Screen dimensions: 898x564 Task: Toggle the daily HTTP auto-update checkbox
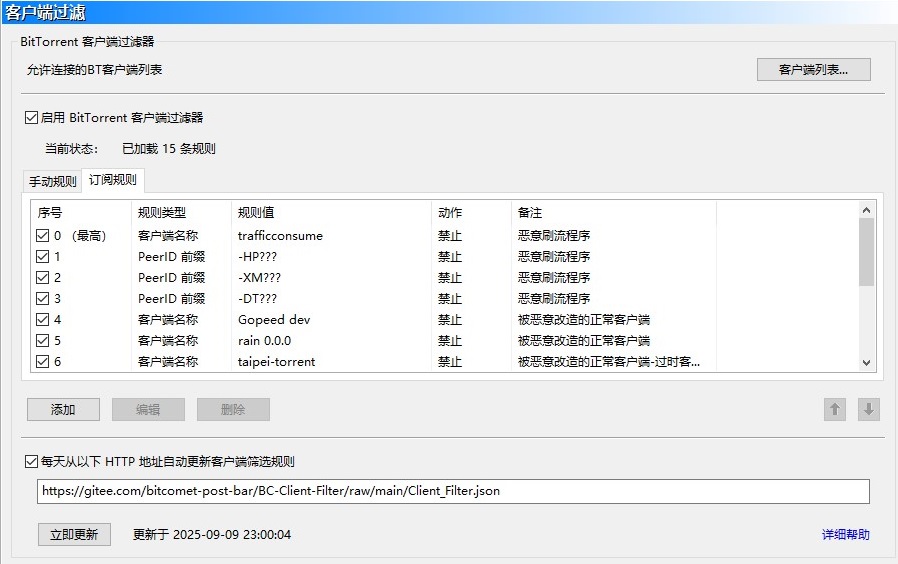32,462
